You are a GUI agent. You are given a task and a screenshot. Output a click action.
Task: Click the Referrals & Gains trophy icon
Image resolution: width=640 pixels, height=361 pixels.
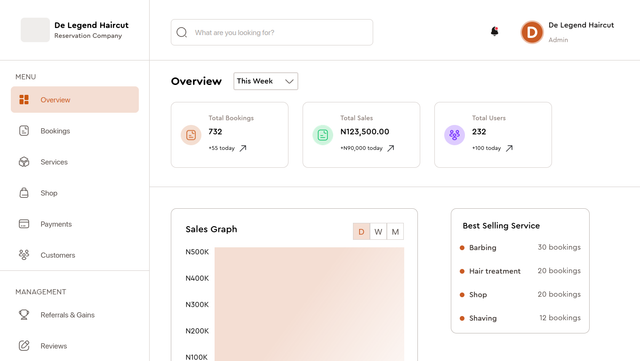pos(24,314)
